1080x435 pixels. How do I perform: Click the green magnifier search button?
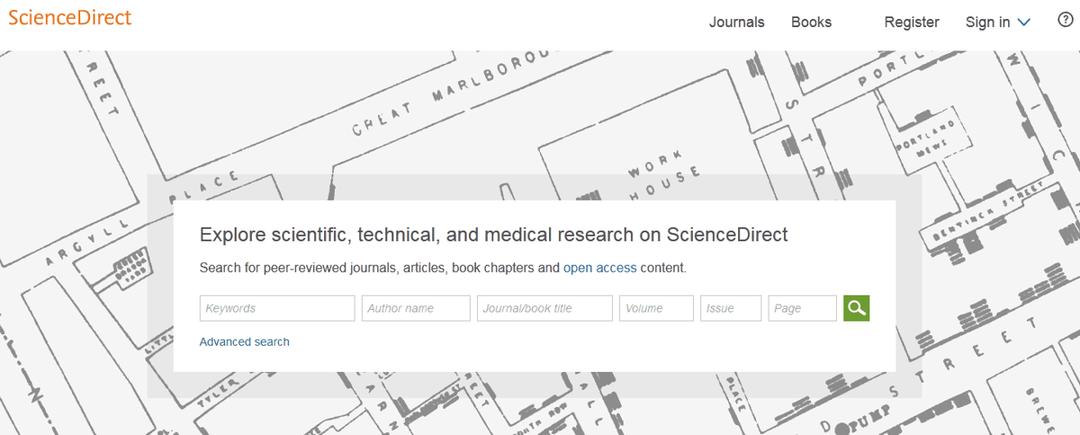point(856,308)
